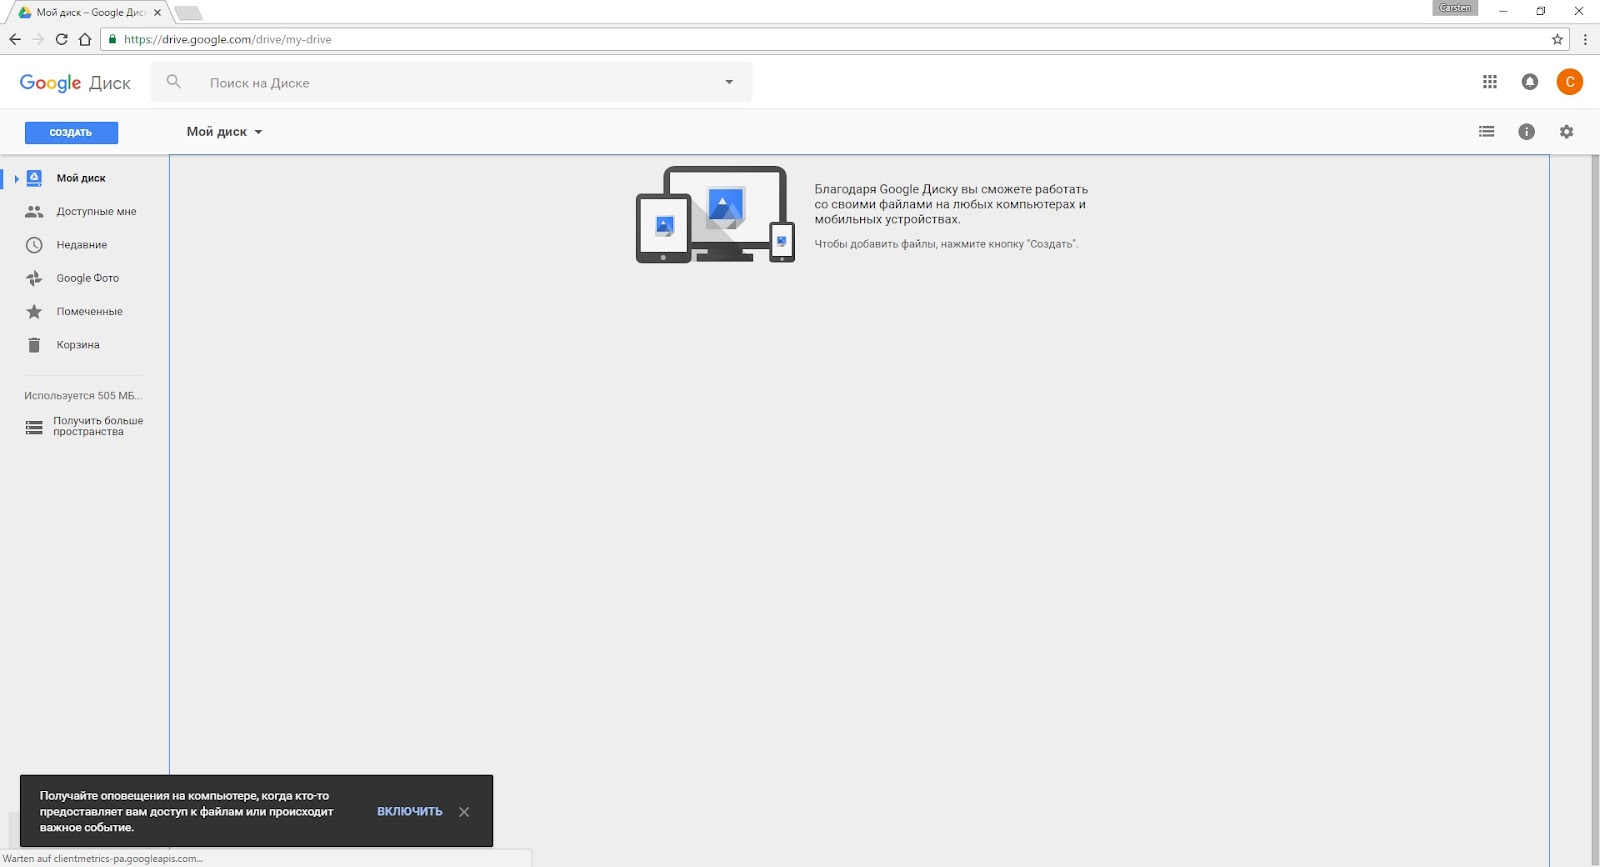Close the Мой диск browser tab

[157, 13]
